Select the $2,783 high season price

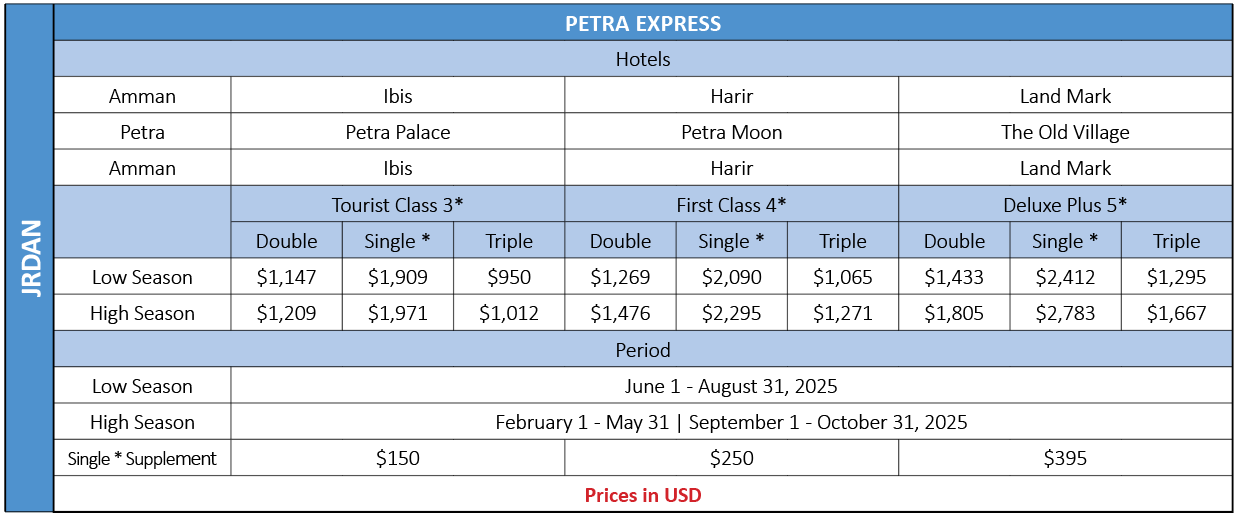1066,313
